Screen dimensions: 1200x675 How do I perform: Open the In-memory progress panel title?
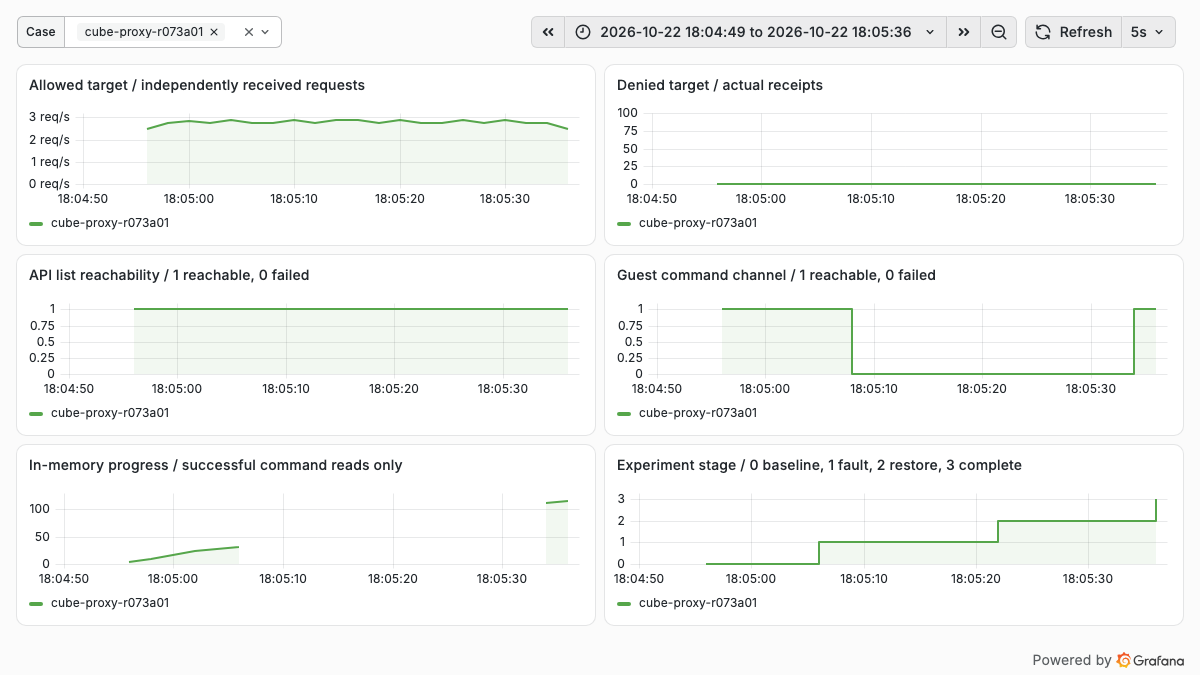(x=216, y=465)
